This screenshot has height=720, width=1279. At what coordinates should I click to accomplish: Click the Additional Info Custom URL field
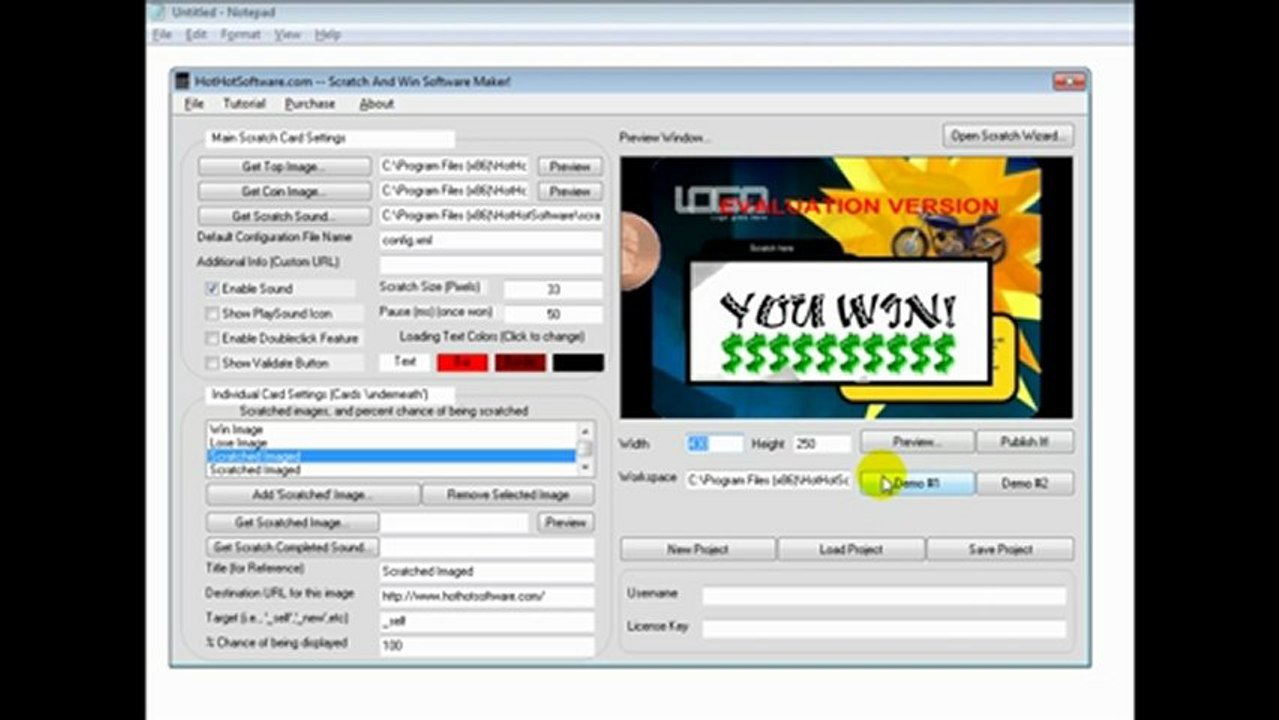pyautogui.click(x=491, y=265)
